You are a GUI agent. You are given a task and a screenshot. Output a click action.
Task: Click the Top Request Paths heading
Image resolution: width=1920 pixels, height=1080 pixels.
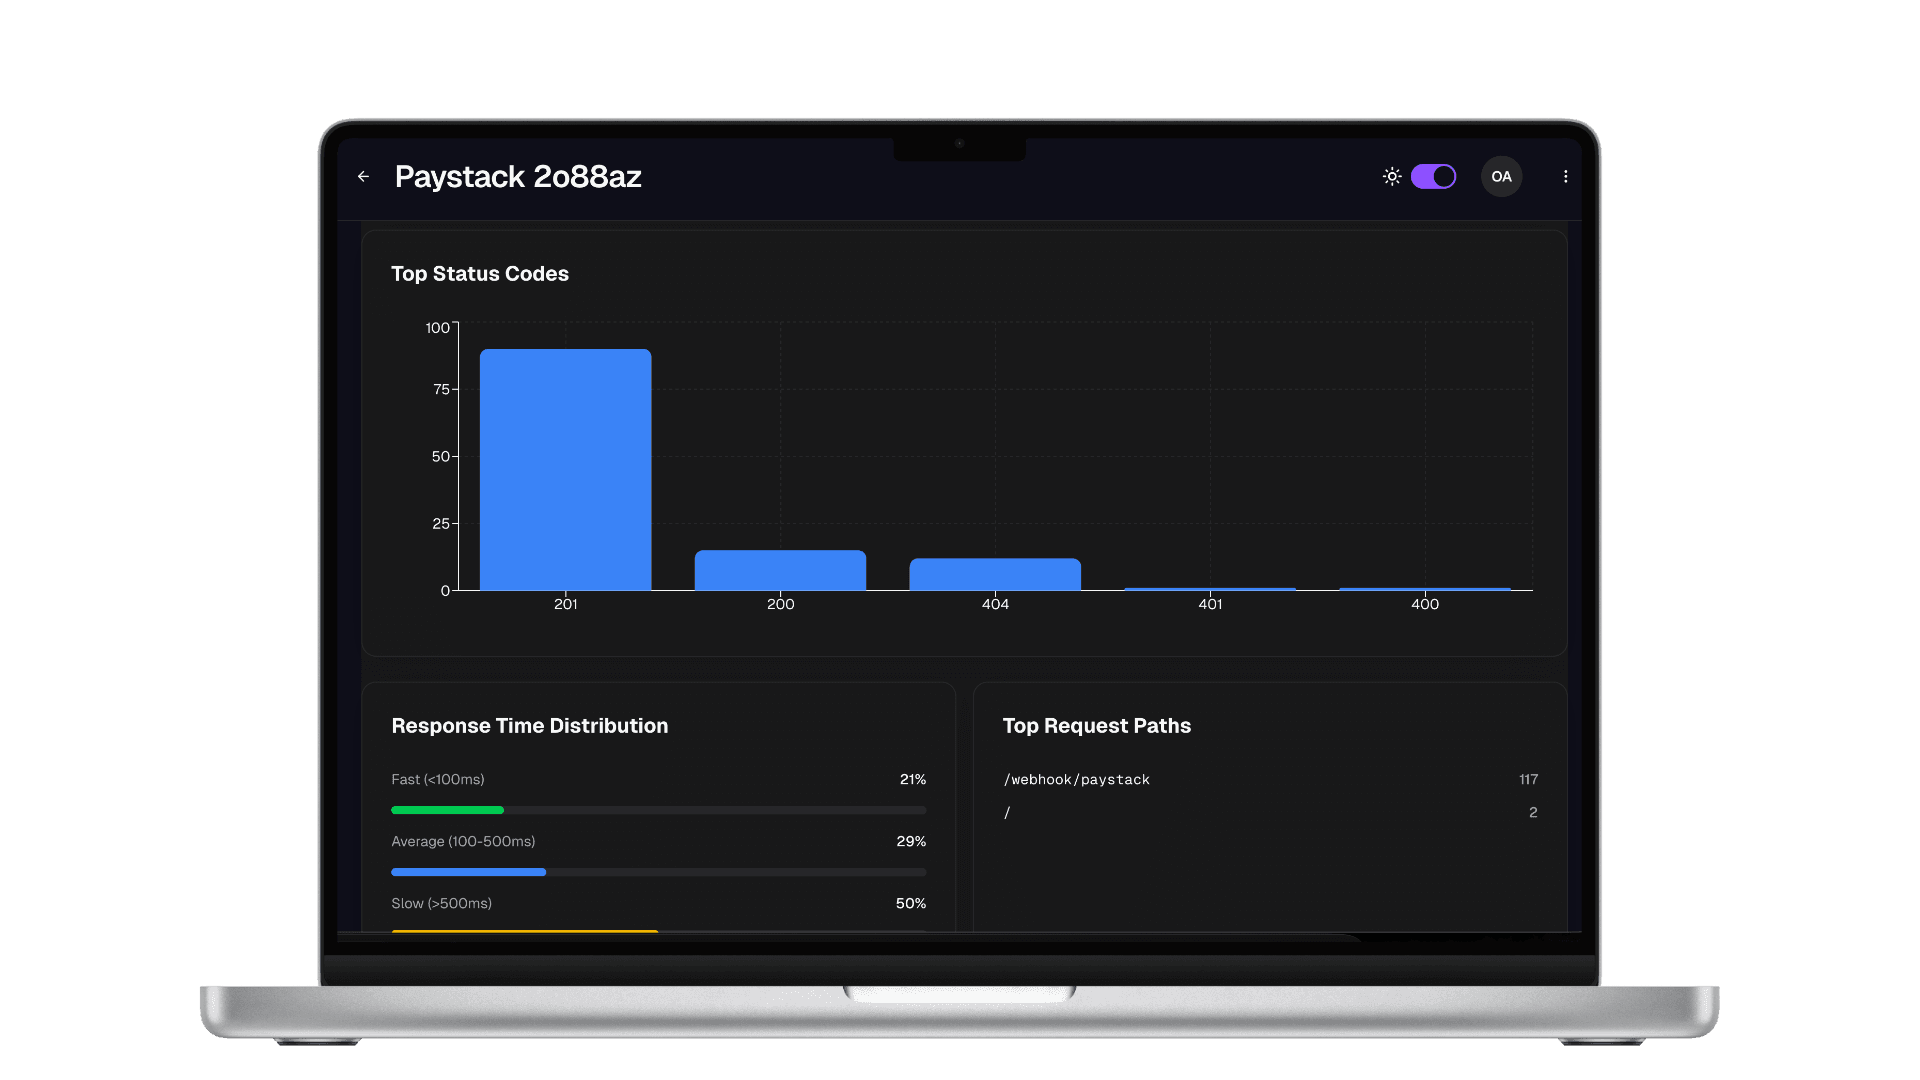click(x=1096, y=726)
